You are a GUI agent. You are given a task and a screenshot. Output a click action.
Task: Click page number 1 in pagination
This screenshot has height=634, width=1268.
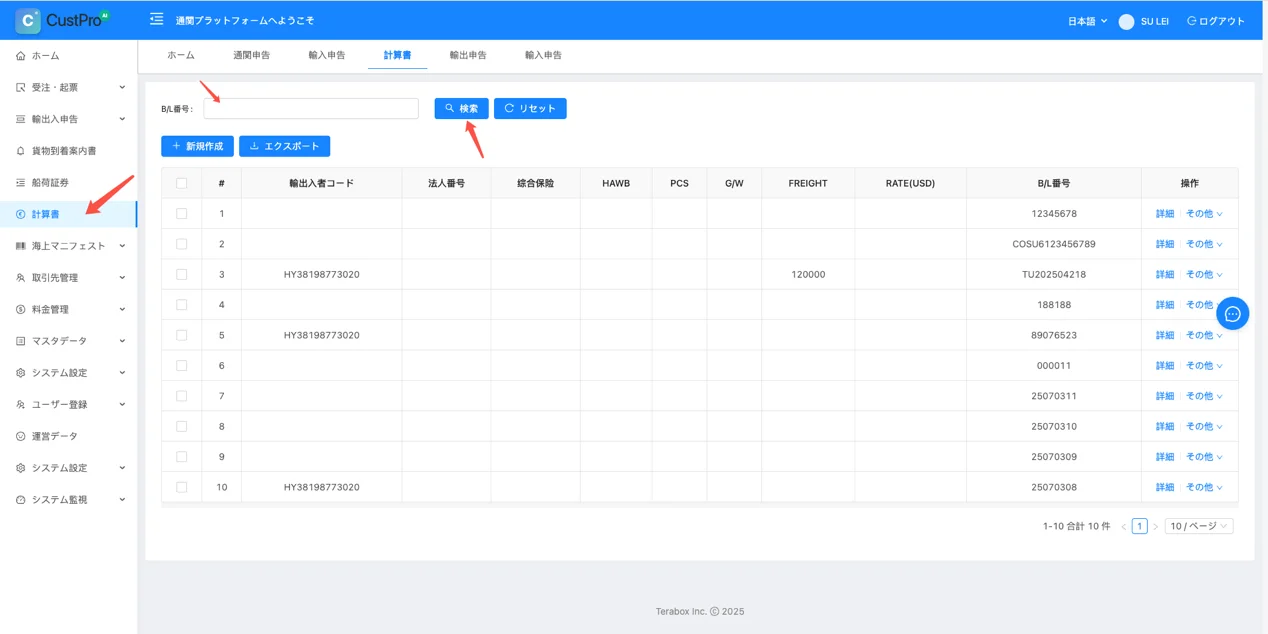click(1139, 526)
